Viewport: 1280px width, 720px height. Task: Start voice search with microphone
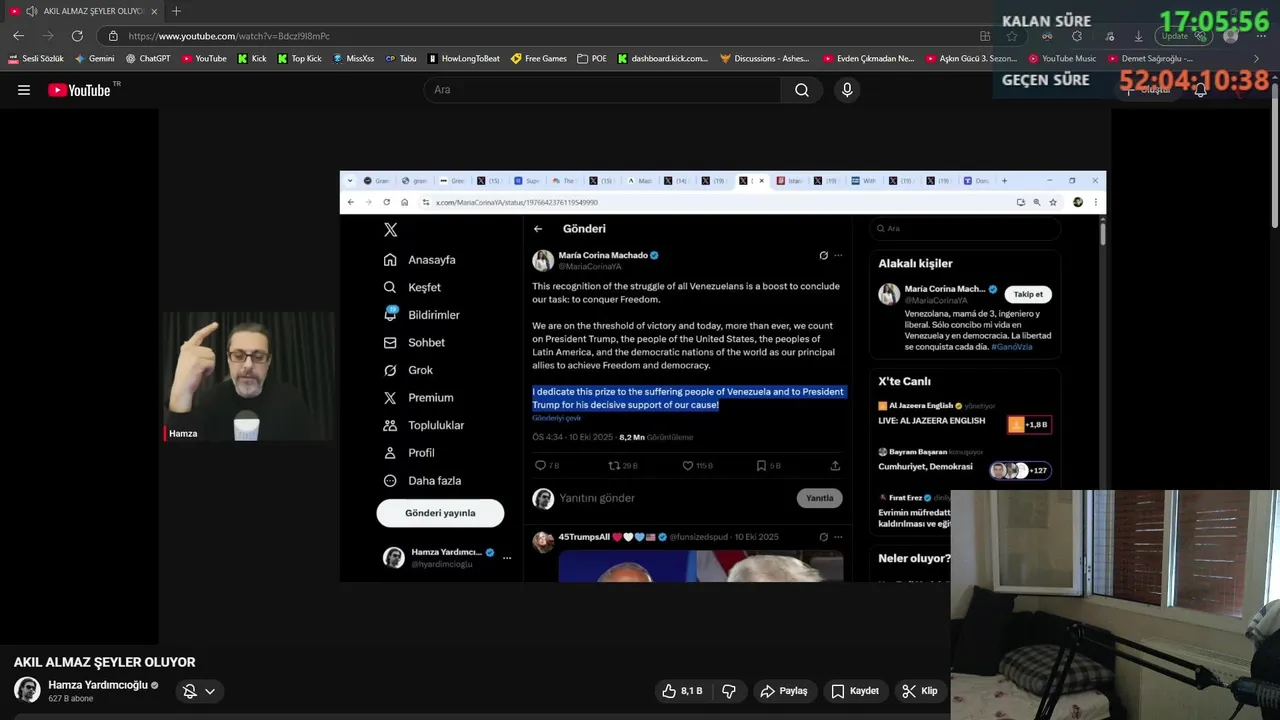(x=847, y=90)
